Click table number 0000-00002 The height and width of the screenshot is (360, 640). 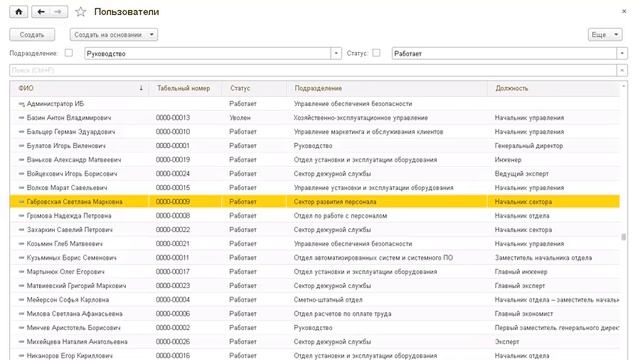[x=173, y=328]
